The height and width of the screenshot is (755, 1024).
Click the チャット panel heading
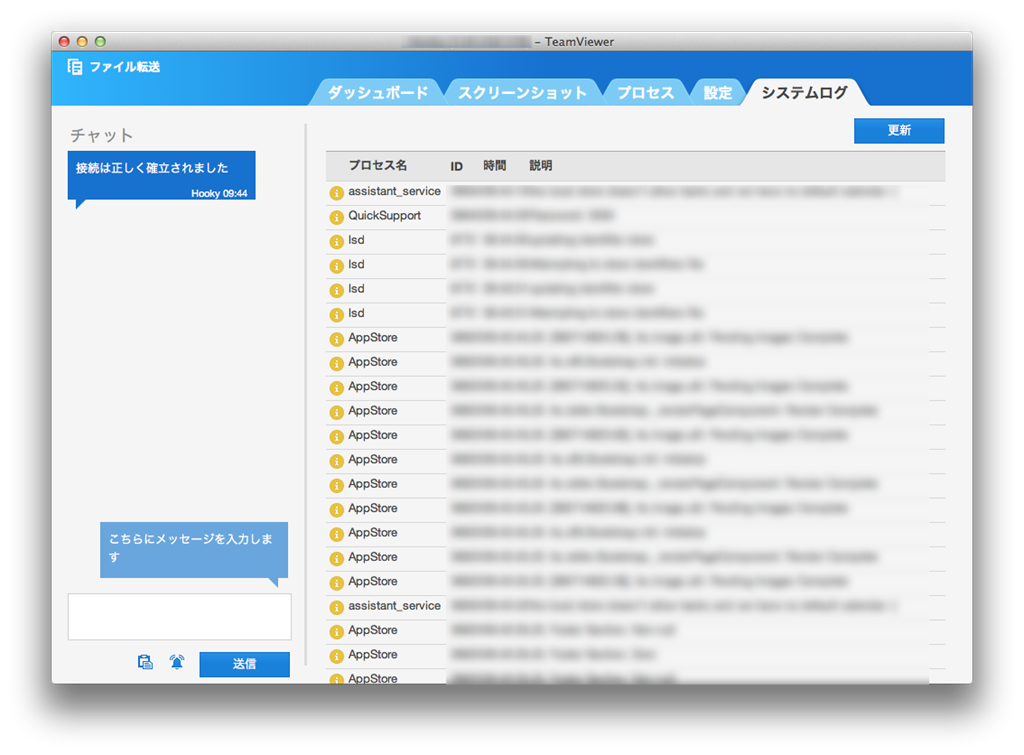(101, 135)
